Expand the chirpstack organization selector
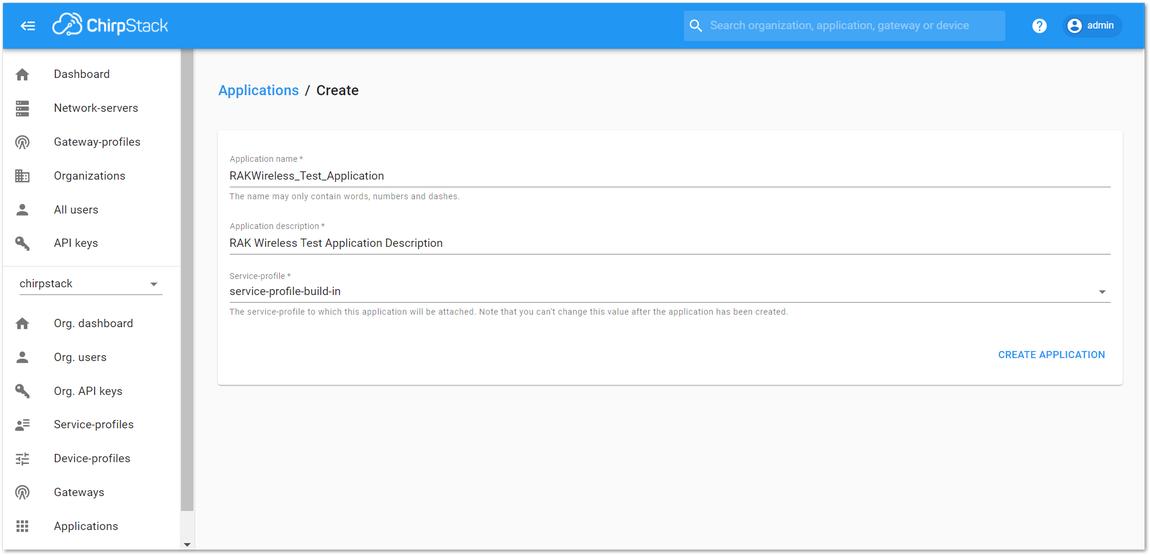The width and height of the screenshot is (1150, 555). (x=90, y=284)
